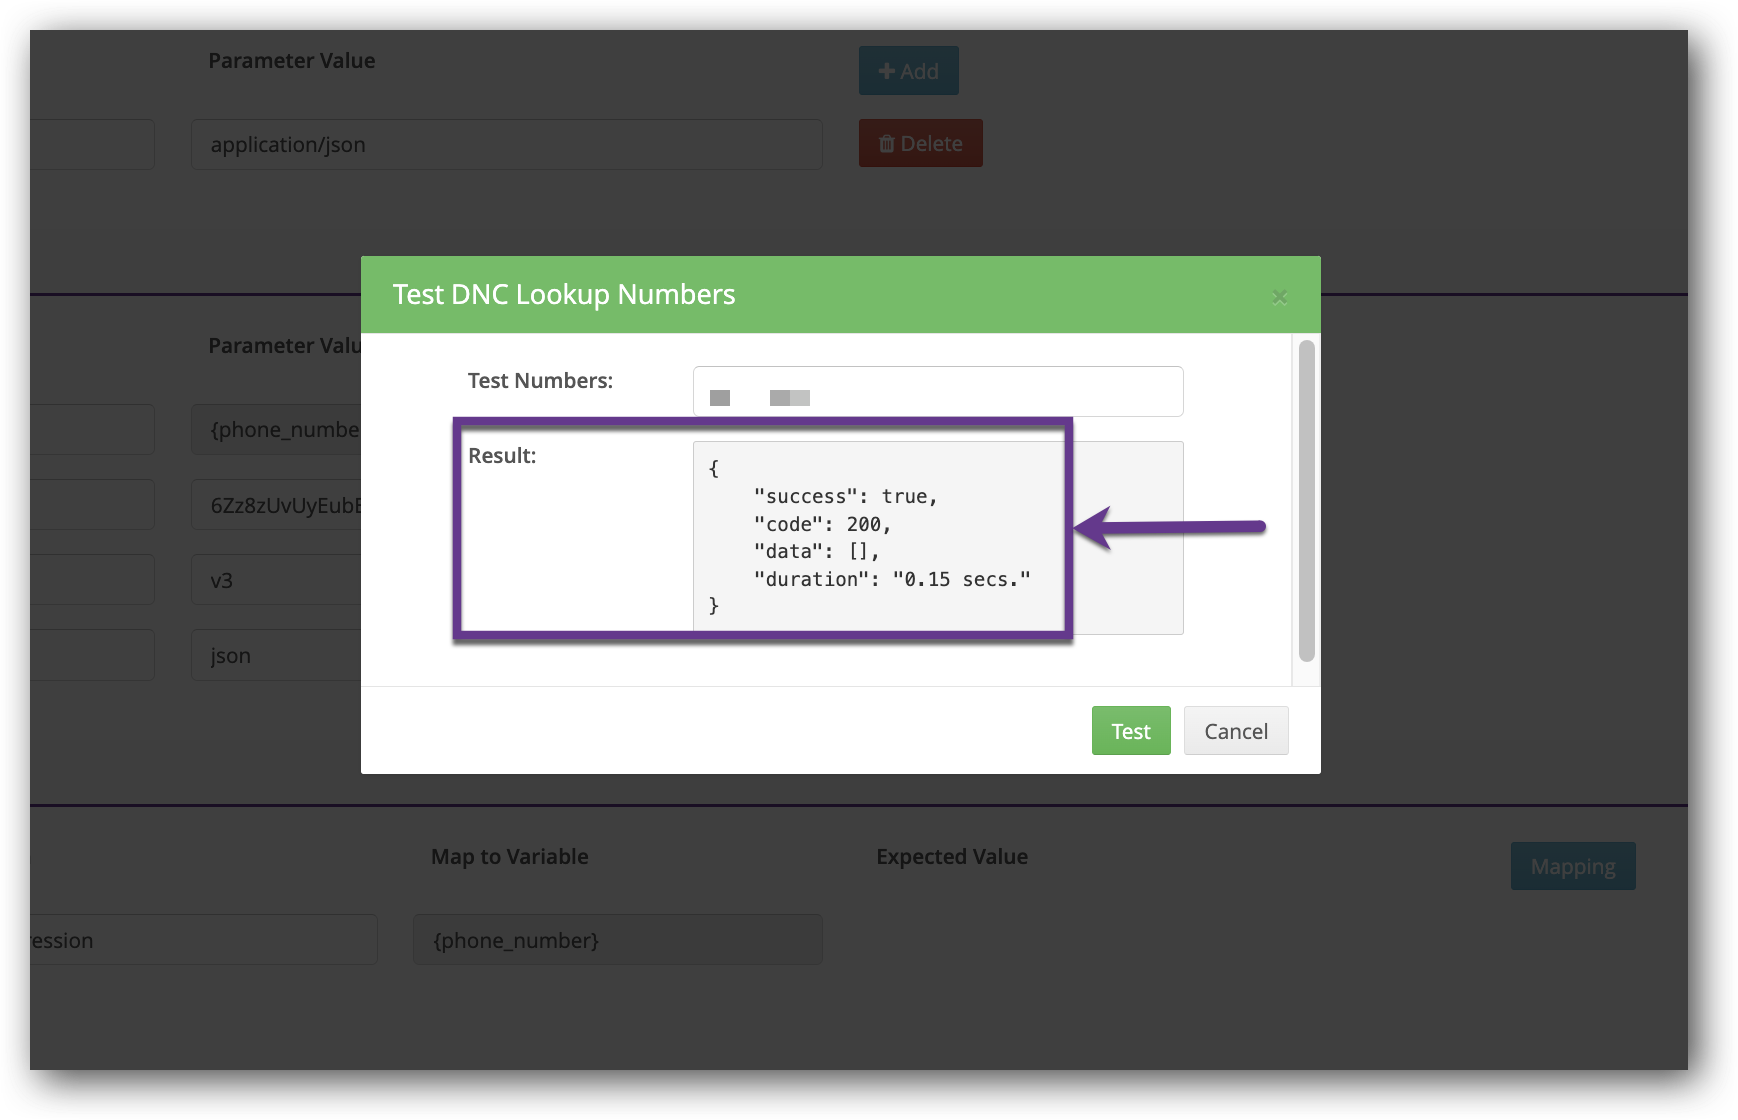Select the application/json value field
The height and width of the screenshot is (1120, 1738).
pyautogui.click(x=507, y=144)
